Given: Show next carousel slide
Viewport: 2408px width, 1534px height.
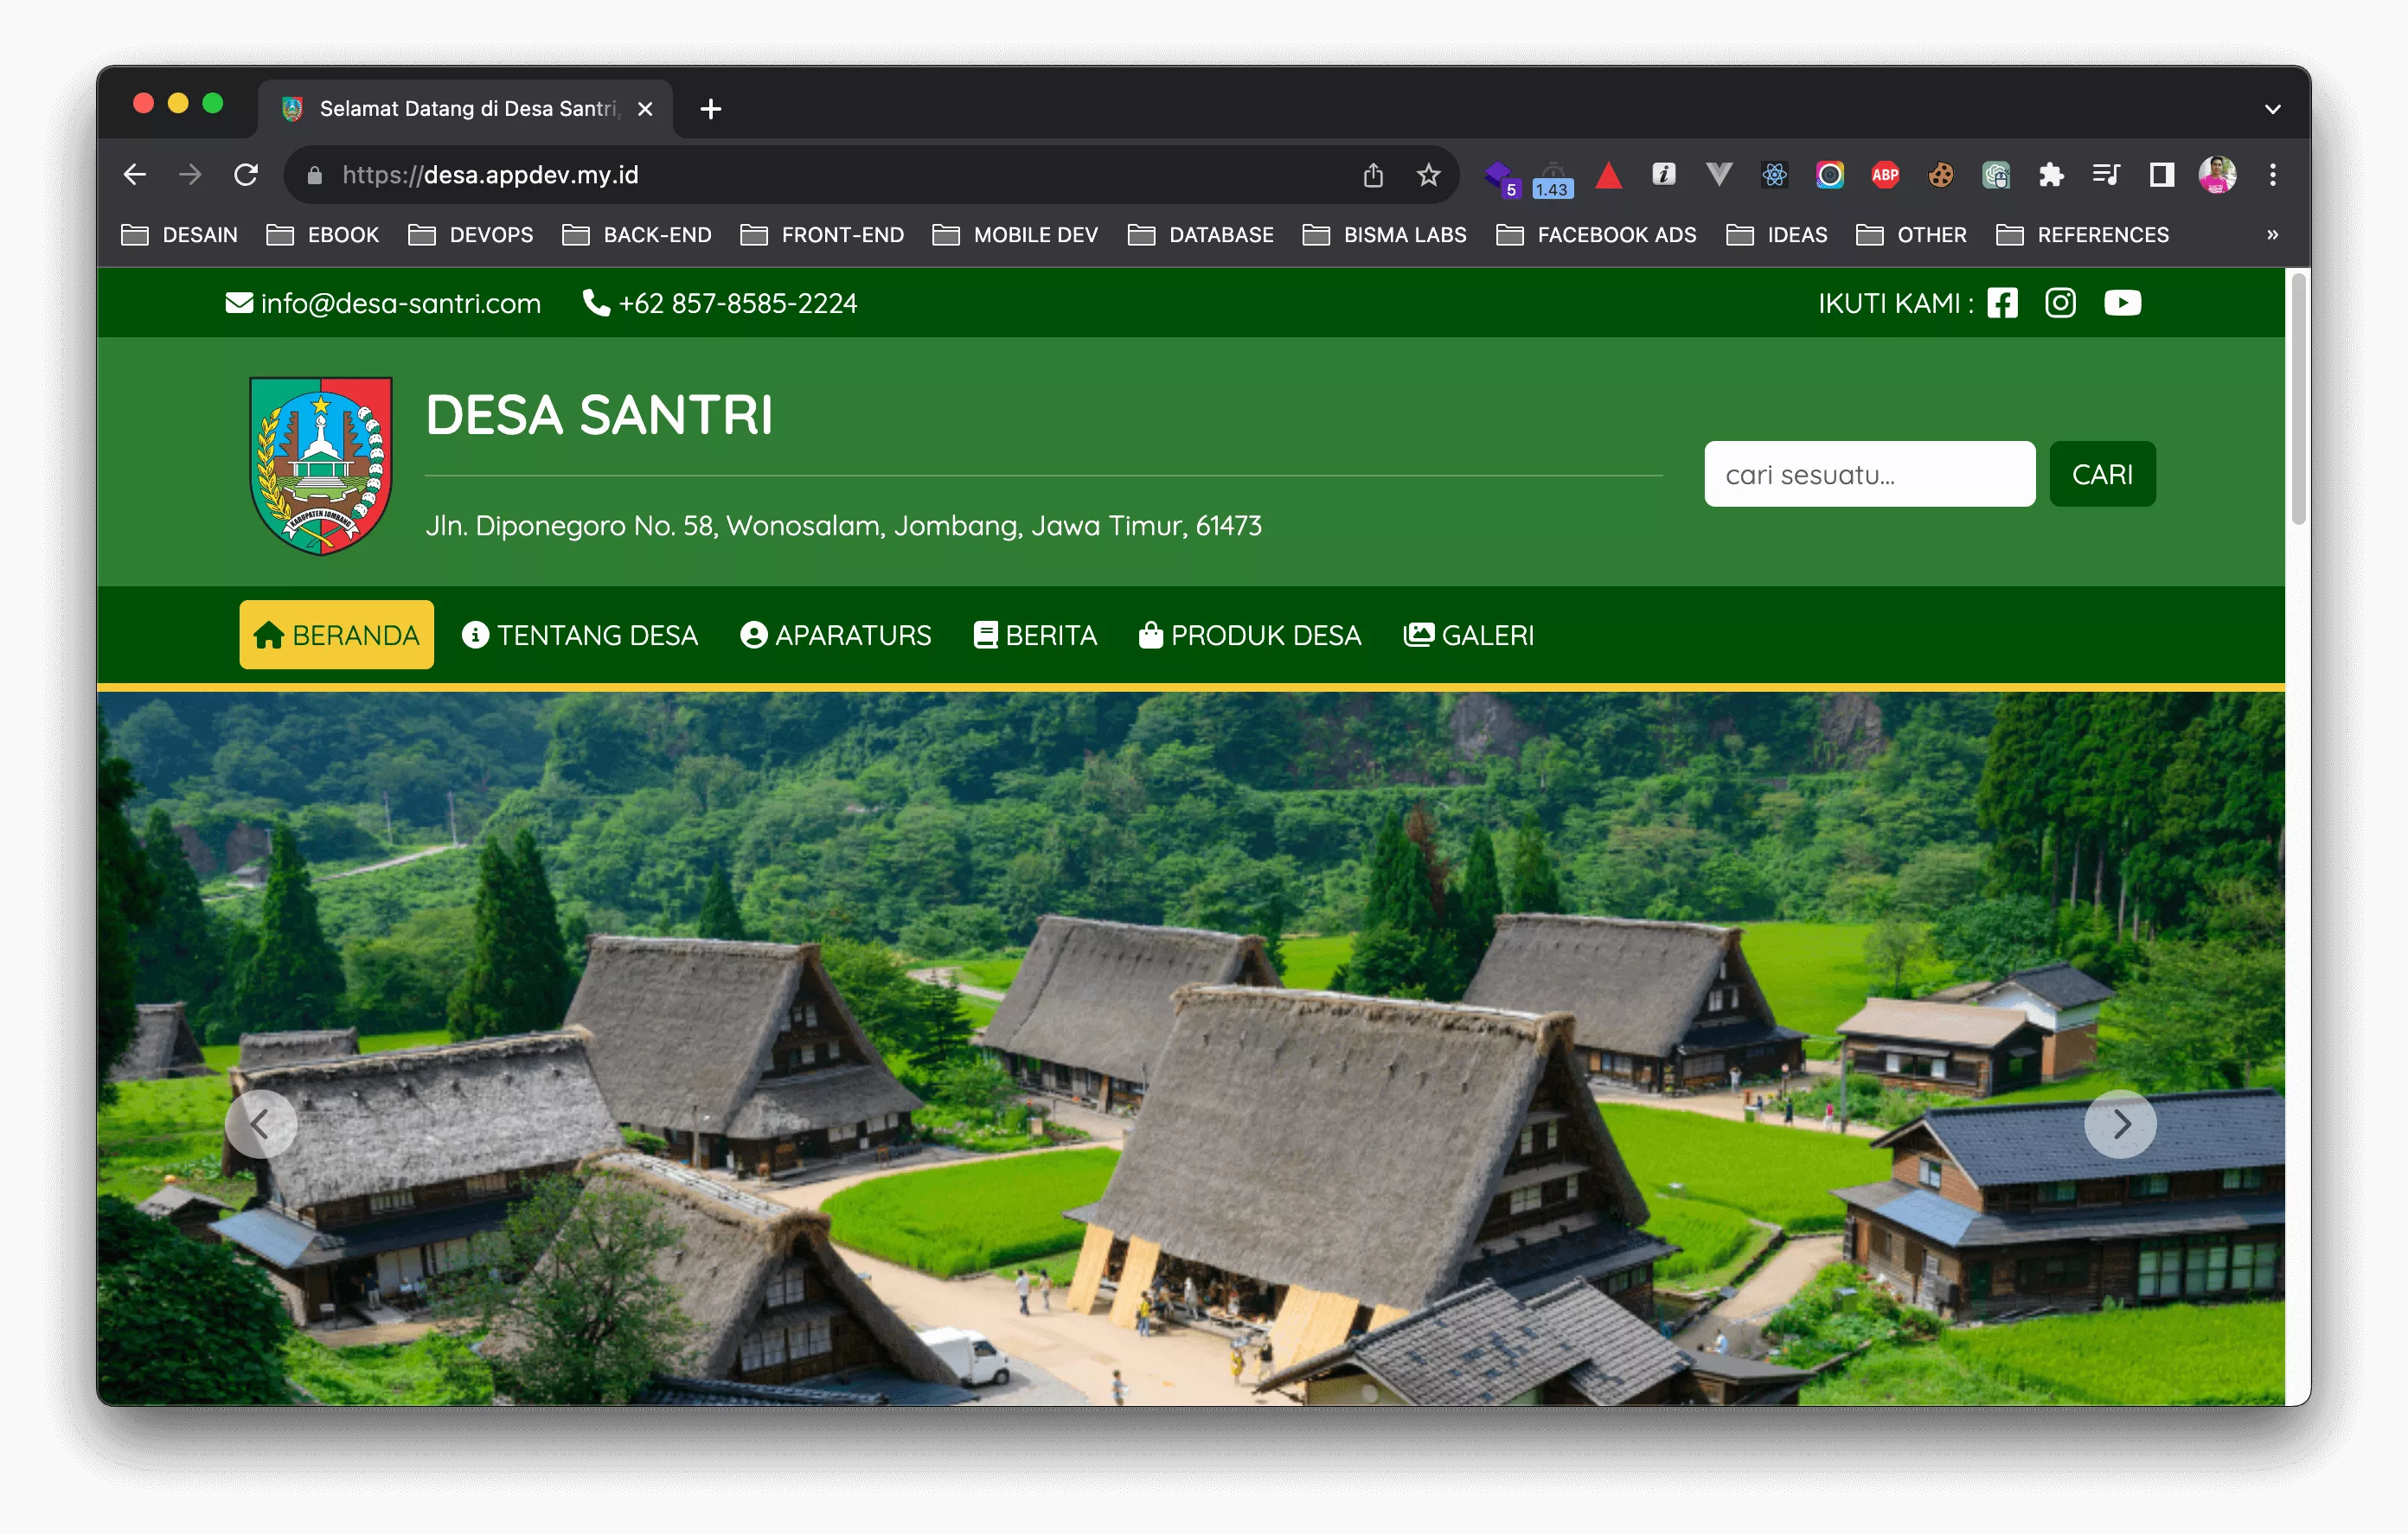Looking at the screenshot, I should [2120, 1124].
